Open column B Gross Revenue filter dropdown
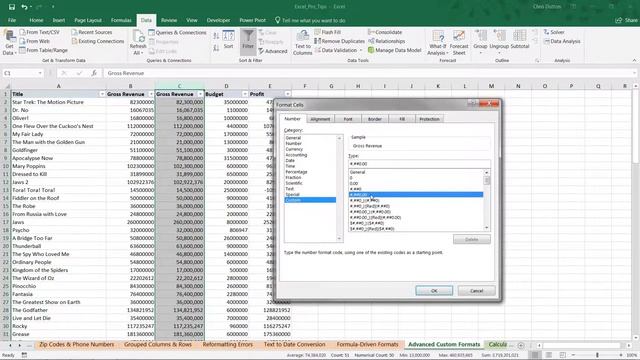The width and height of the screenshot is (640, 360). click(x=151, y=94)
